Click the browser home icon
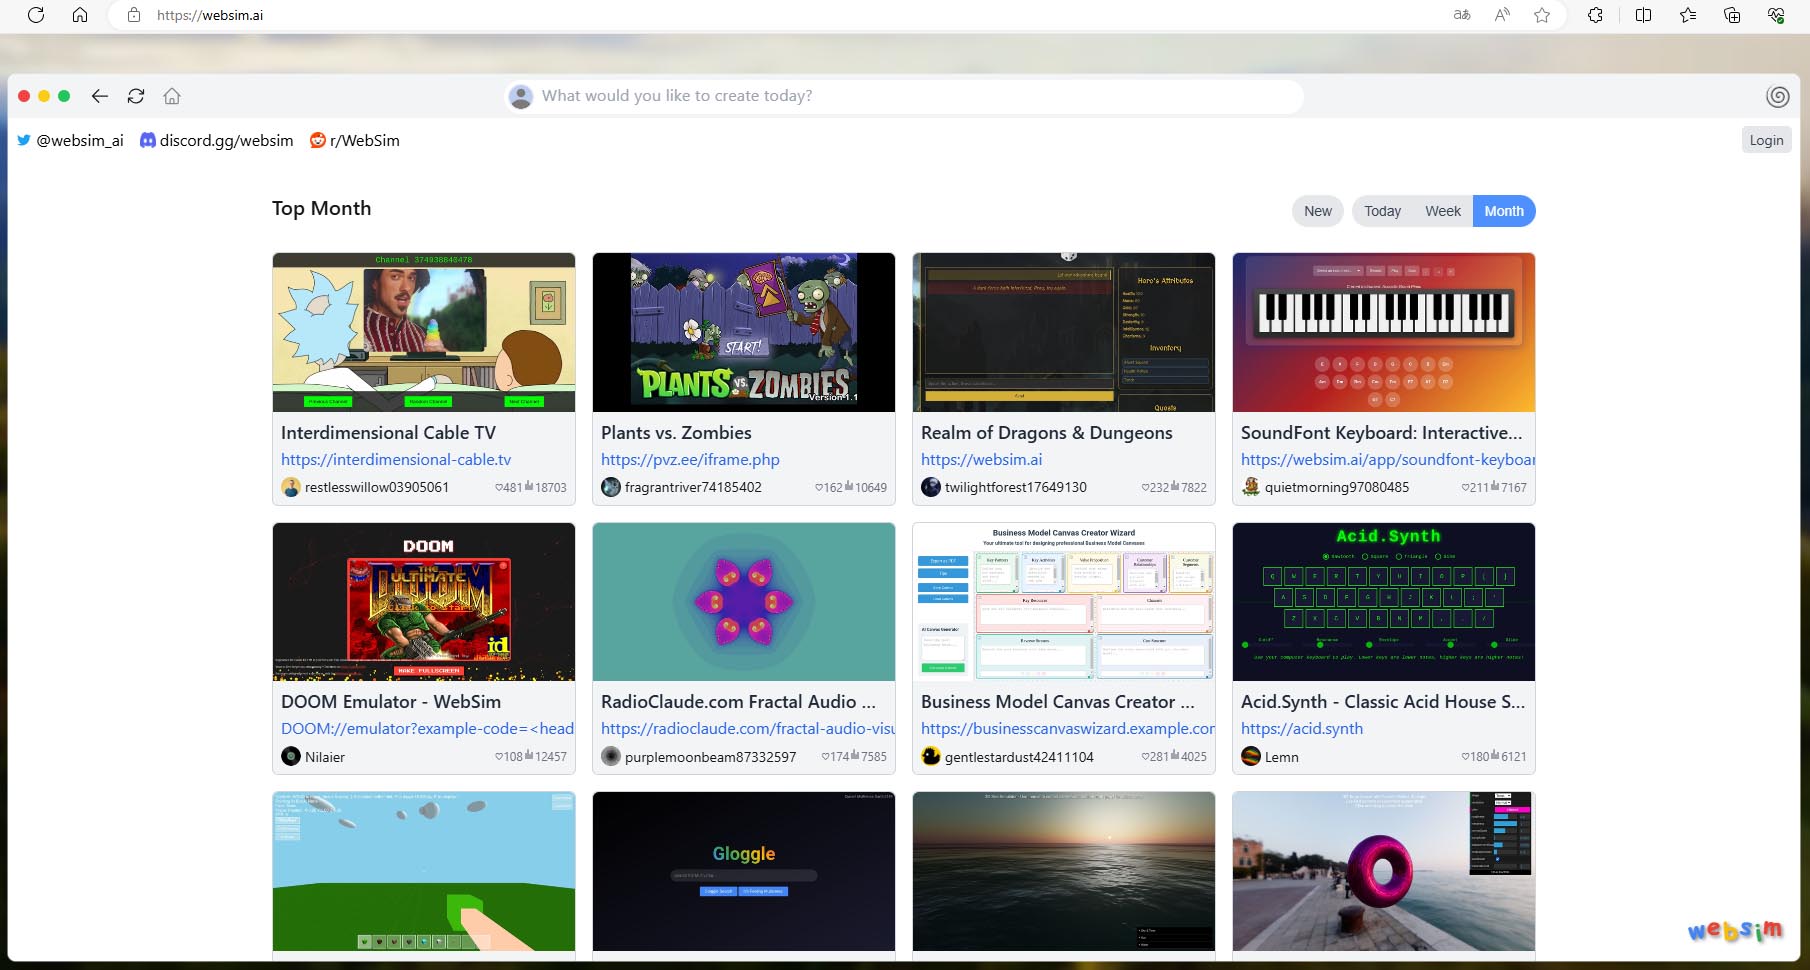The image size is (1810, 970). coord(80,15)
